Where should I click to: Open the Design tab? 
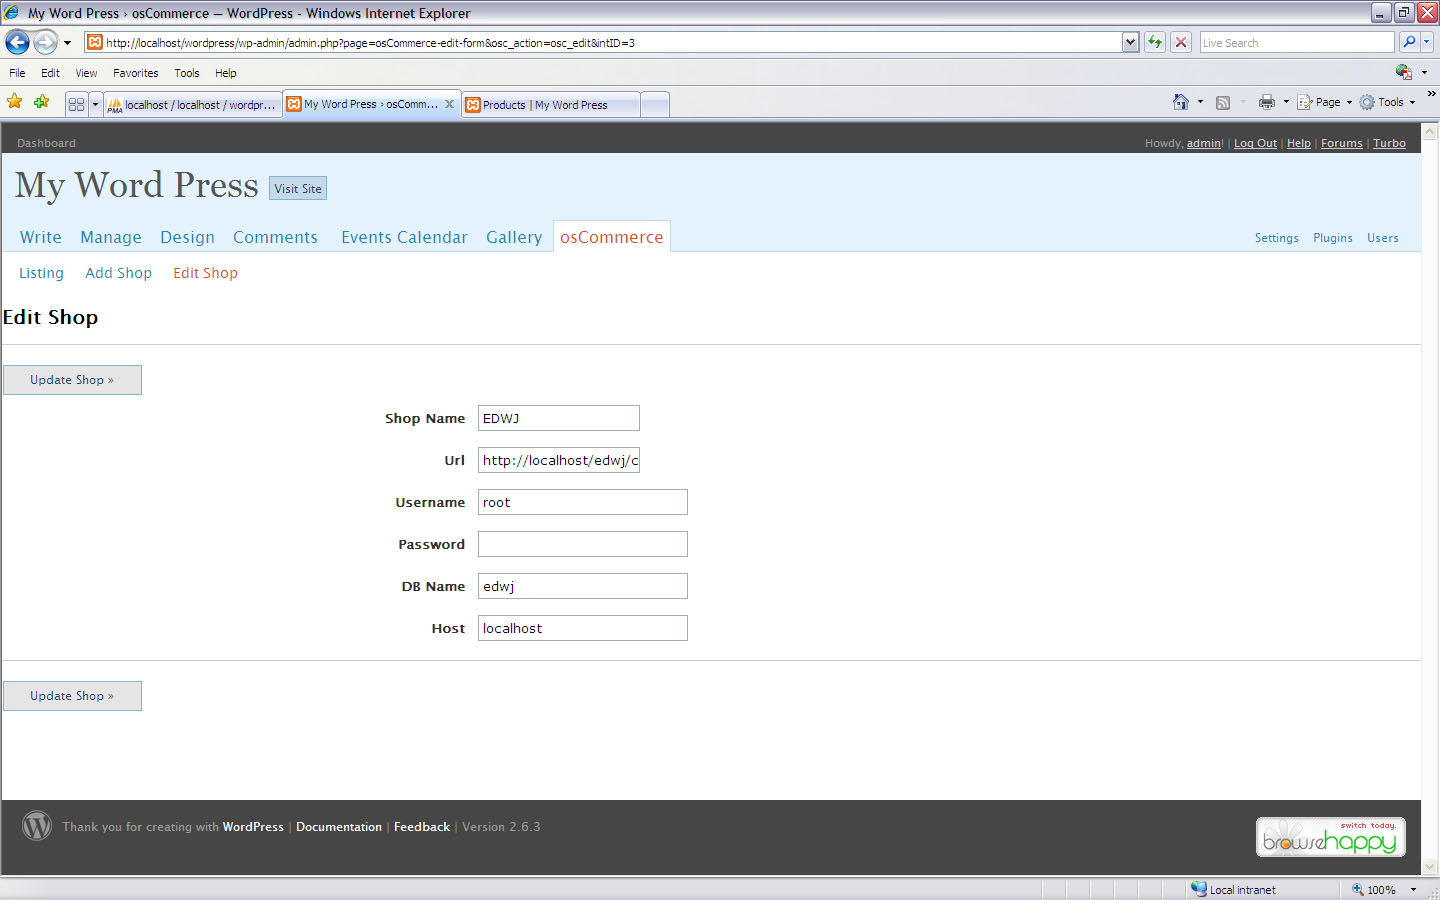[187, 237]
